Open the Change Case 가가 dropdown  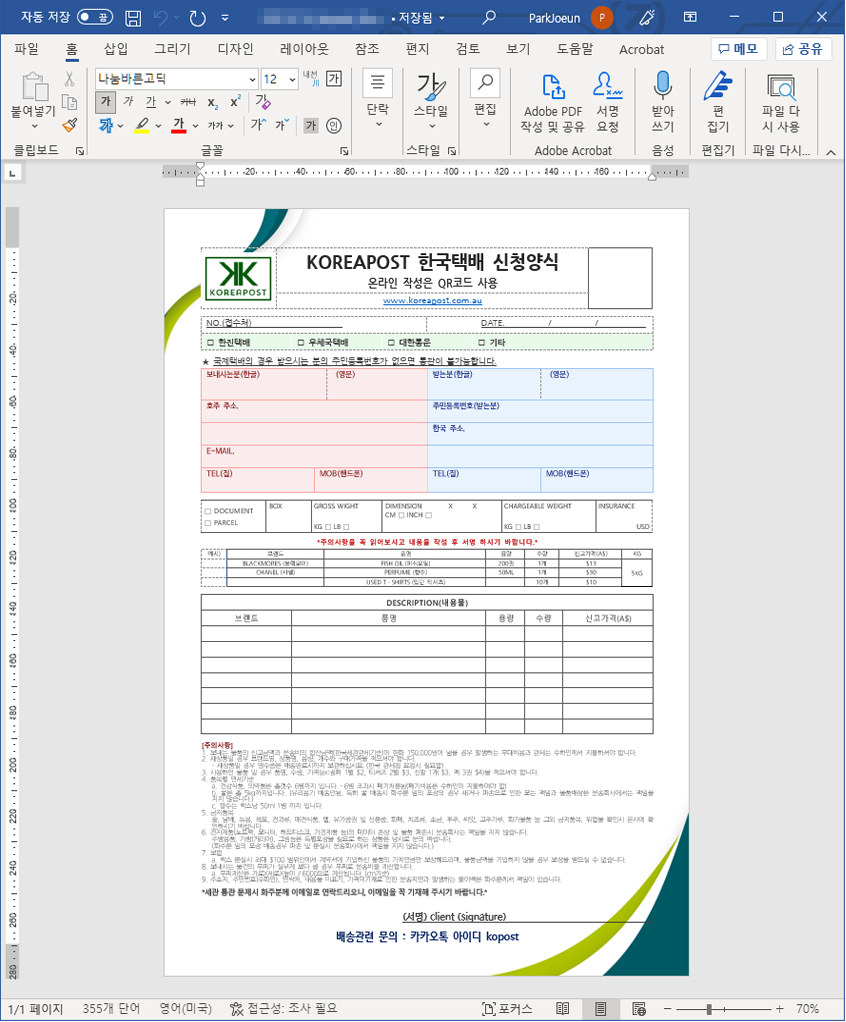tap(220, 125)
